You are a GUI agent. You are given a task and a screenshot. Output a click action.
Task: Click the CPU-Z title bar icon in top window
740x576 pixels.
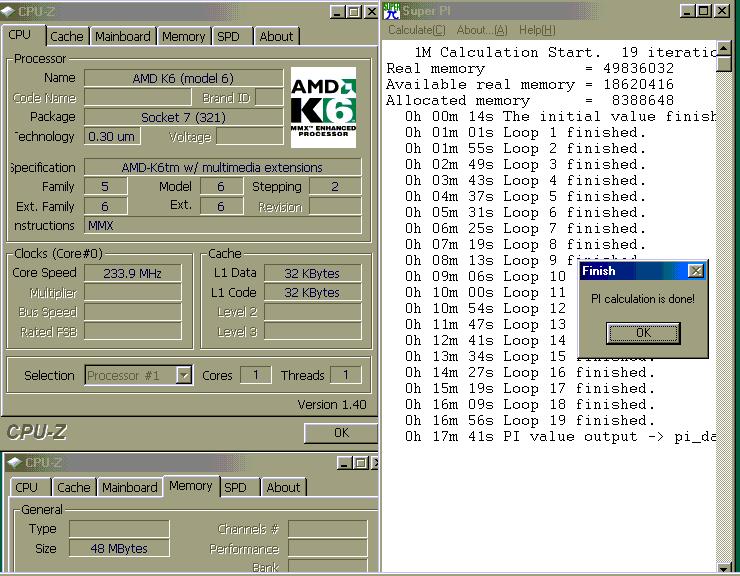8,11
